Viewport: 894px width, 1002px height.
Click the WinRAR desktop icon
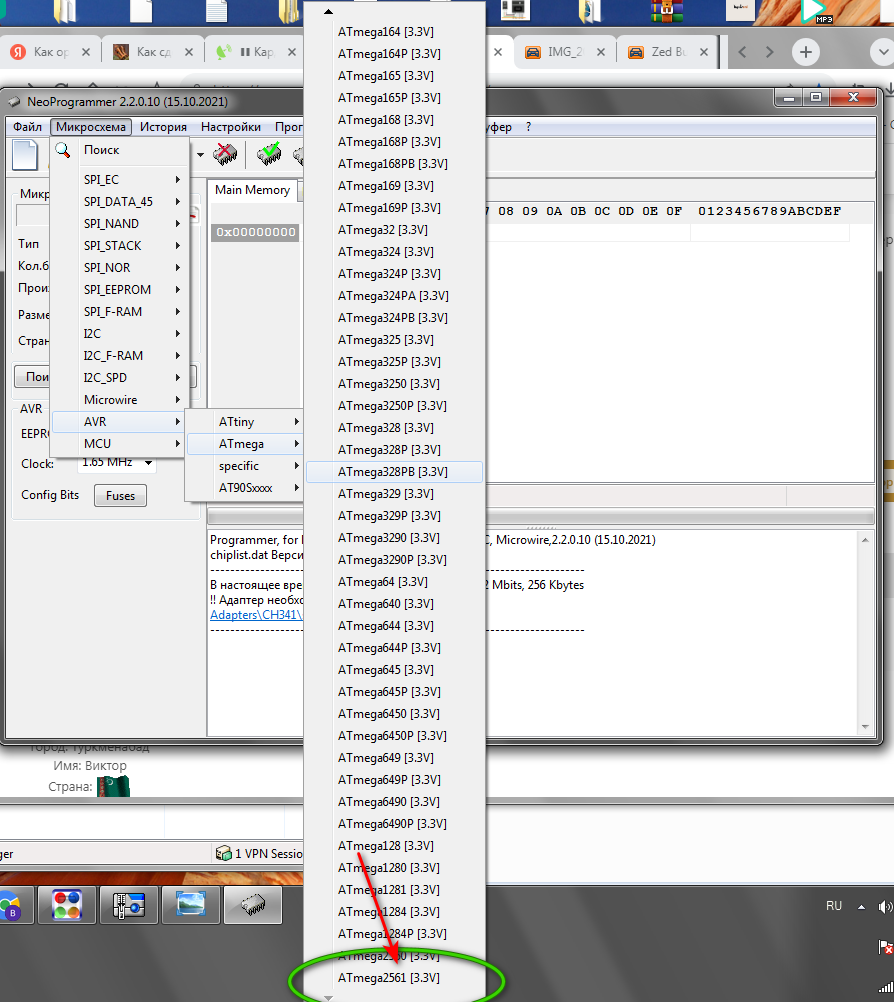[667, 11]
